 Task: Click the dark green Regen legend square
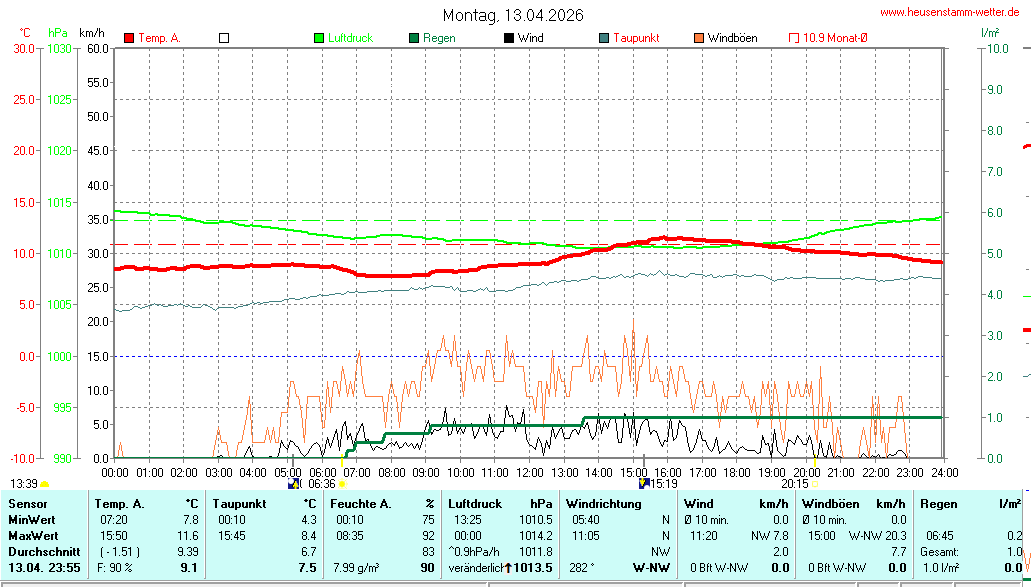[414, 38]
